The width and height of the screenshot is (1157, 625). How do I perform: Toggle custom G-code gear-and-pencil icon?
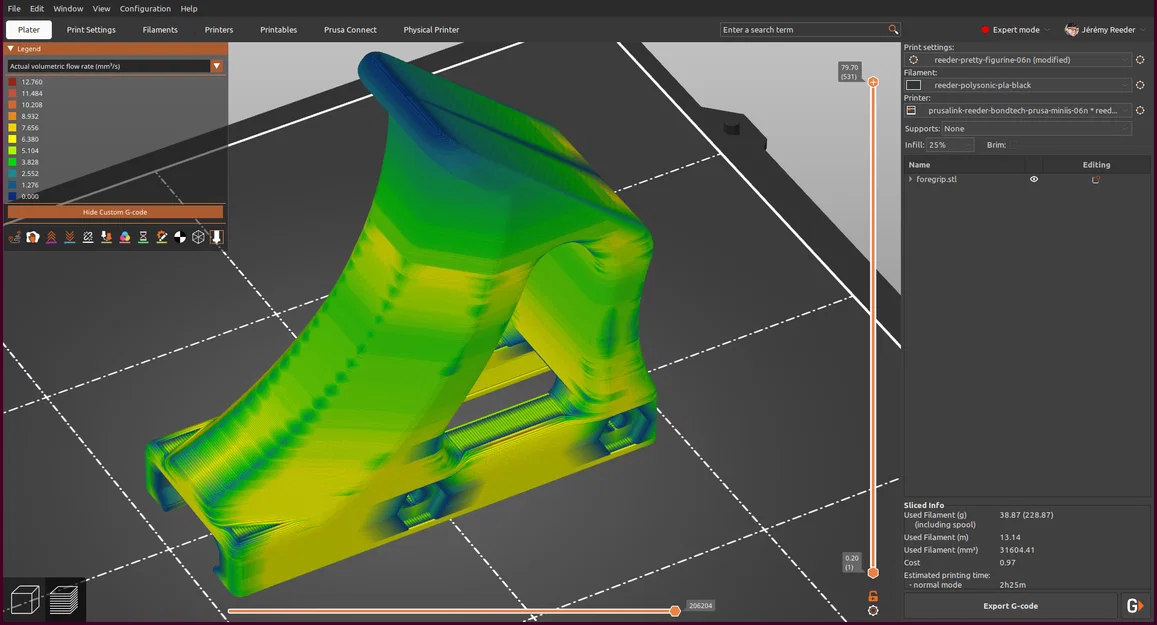click(x=162, y=237)
